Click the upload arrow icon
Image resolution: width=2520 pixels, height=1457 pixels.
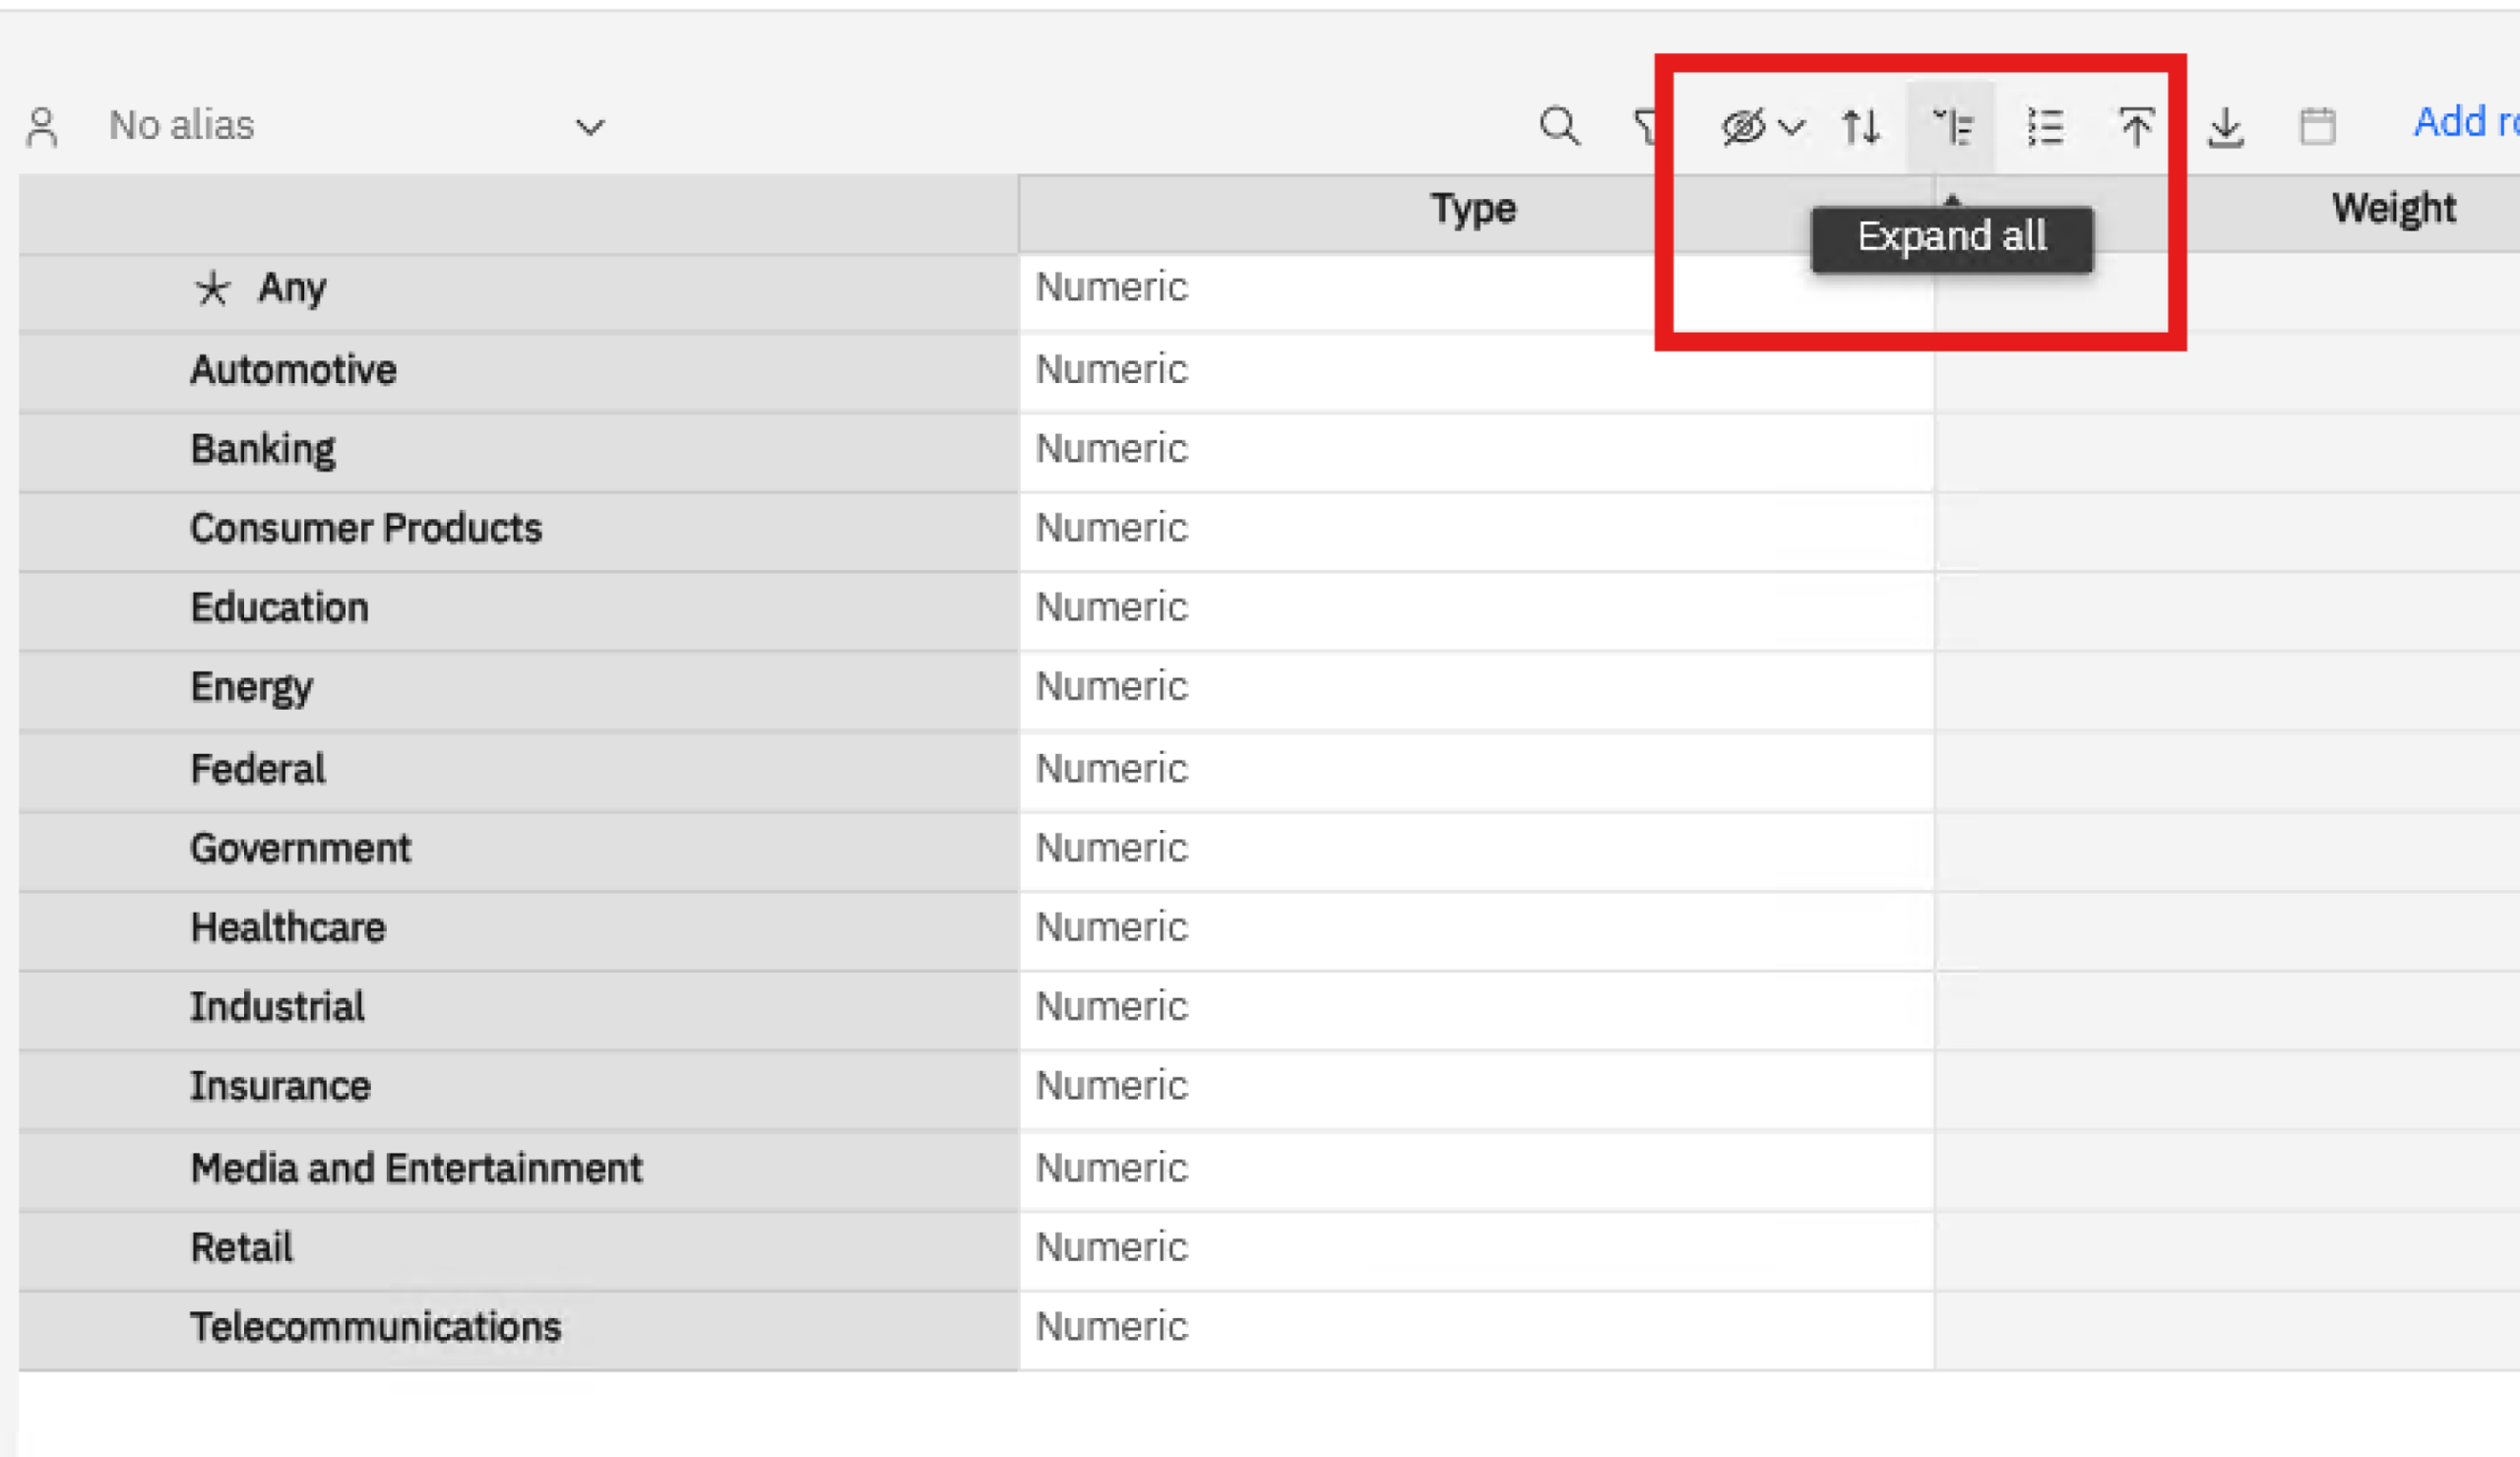(2136, 127)
